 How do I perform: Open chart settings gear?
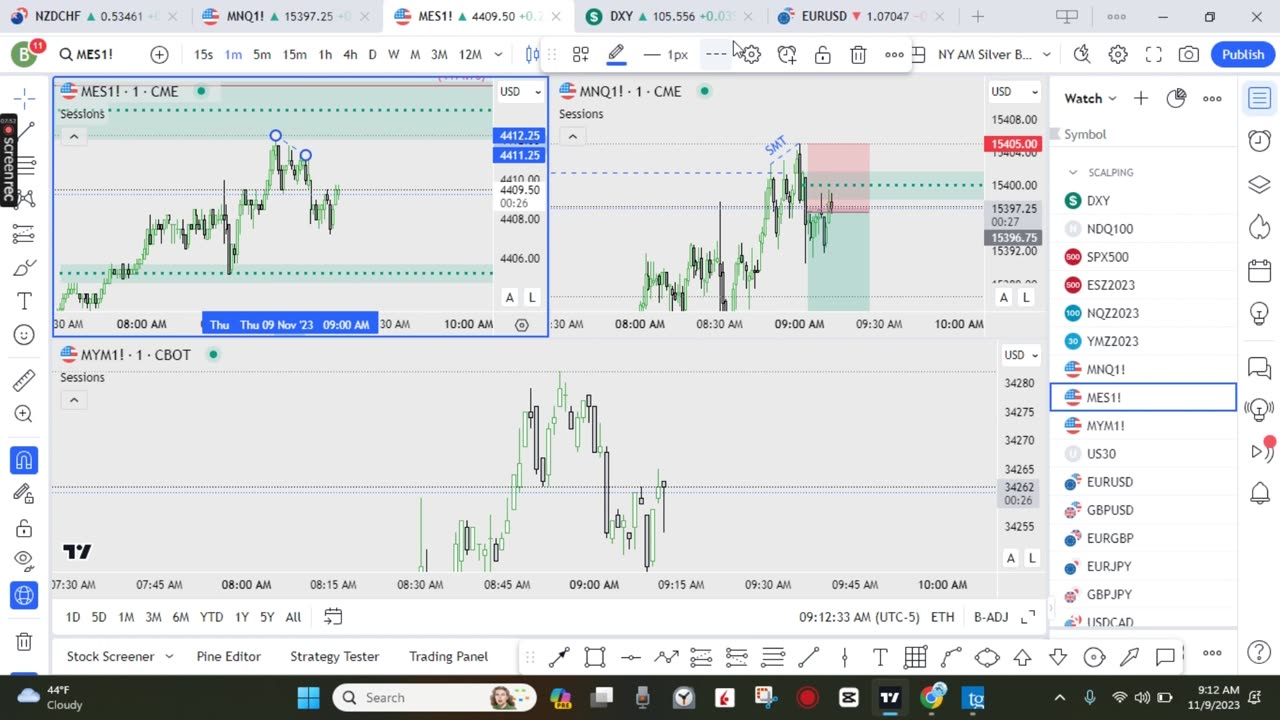(x=1118, y=55)
